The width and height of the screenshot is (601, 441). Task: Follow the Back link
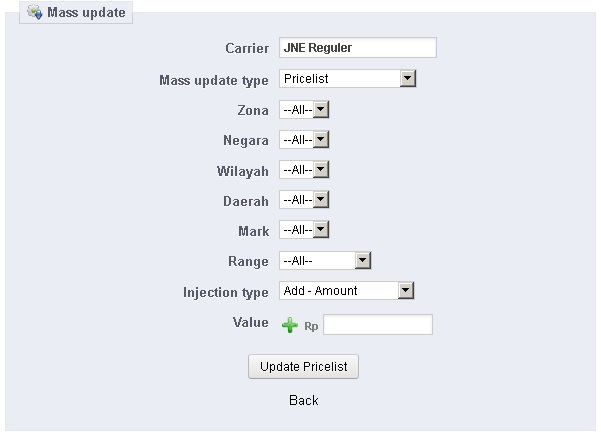pos(303,400)
